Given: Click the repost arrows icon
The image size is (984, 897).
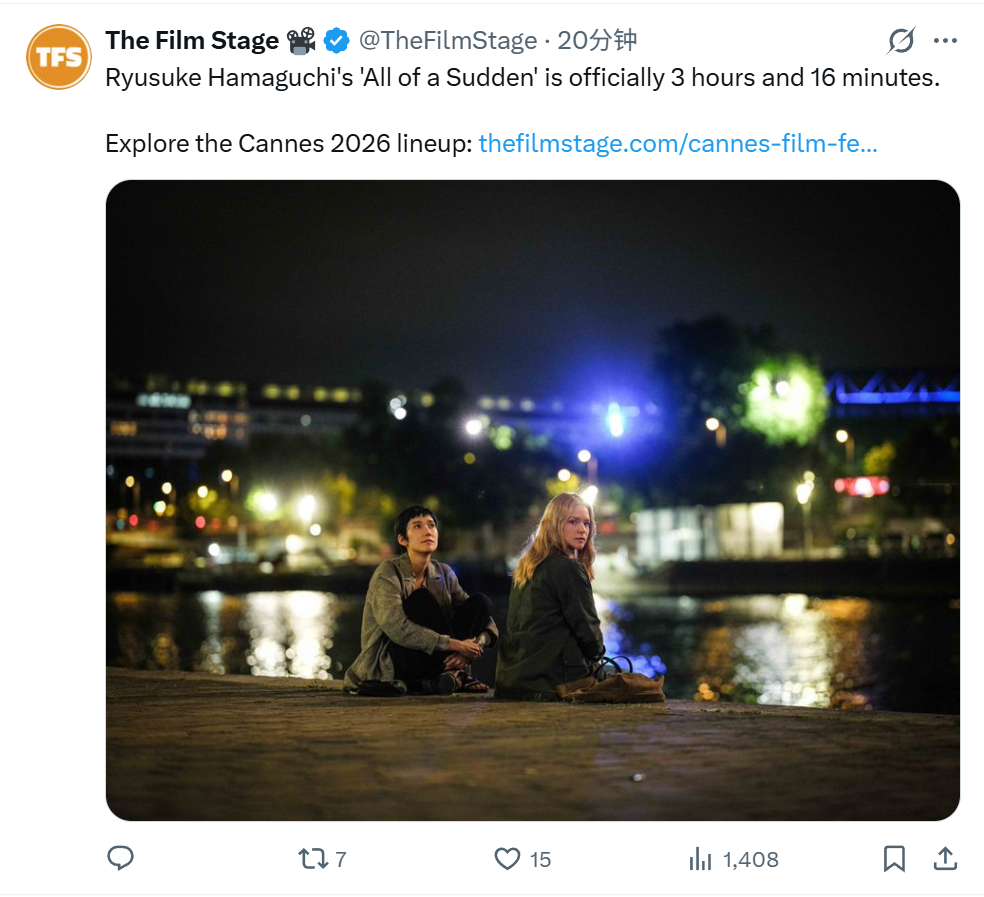Looking at the screenshot, I should 313,858.
